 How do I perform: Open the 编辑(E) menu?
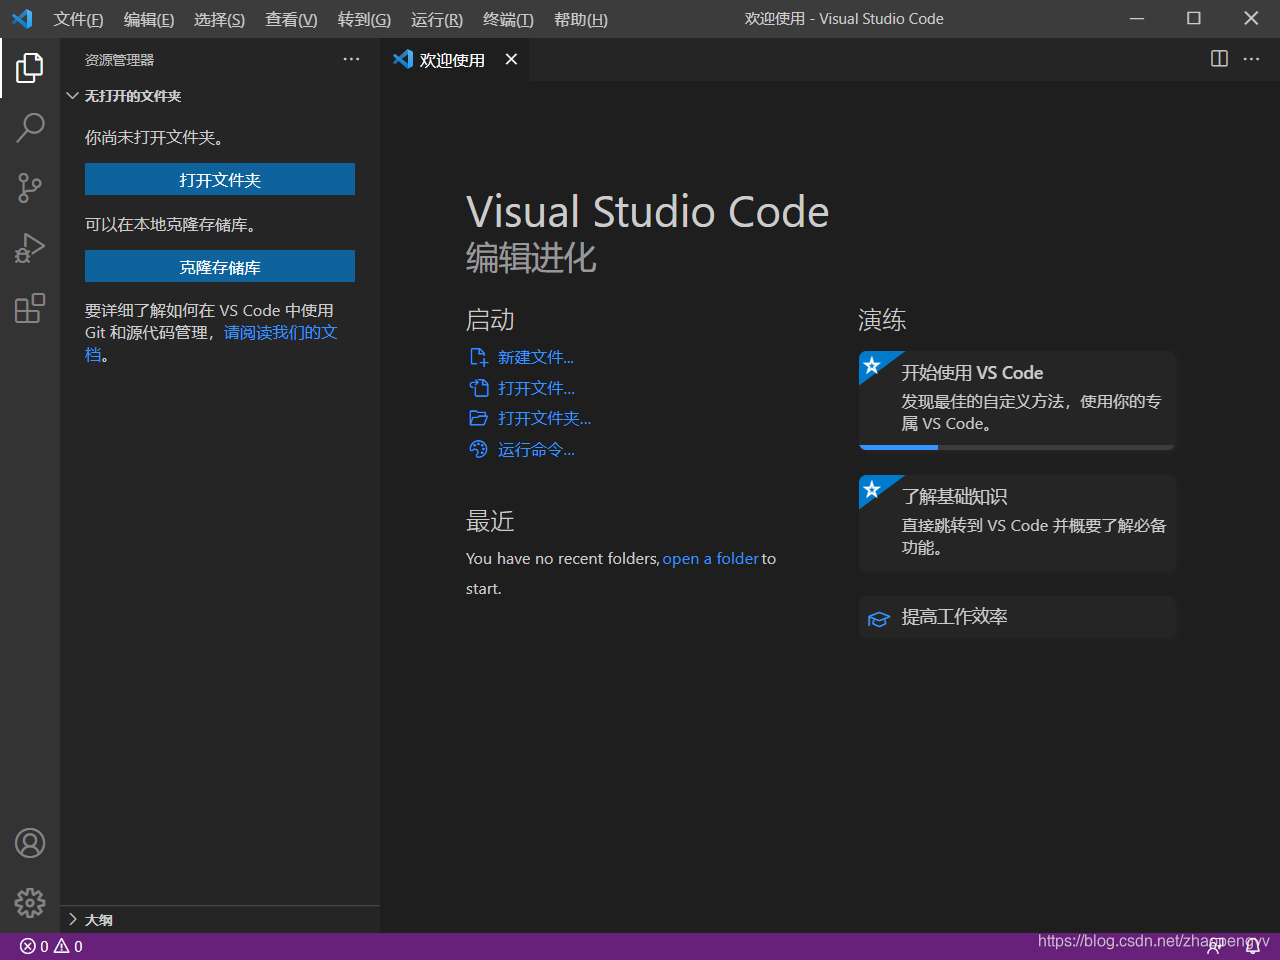[x=149, y=19]
